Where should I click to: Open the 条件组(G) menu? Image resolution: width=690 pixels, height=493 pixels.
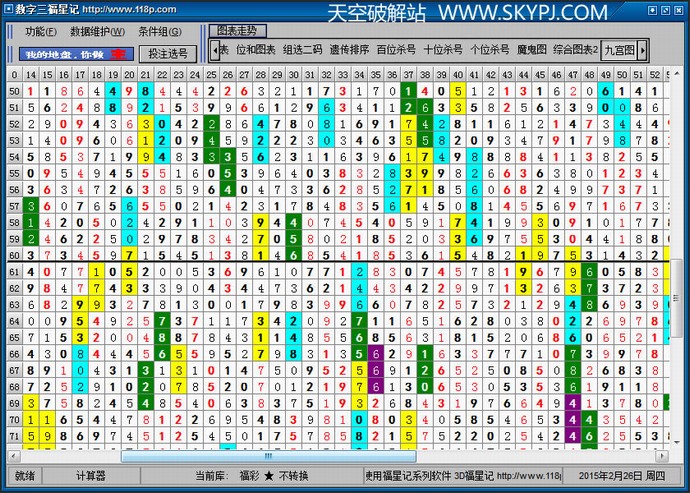pyautogui.click(x=159, y=32)
